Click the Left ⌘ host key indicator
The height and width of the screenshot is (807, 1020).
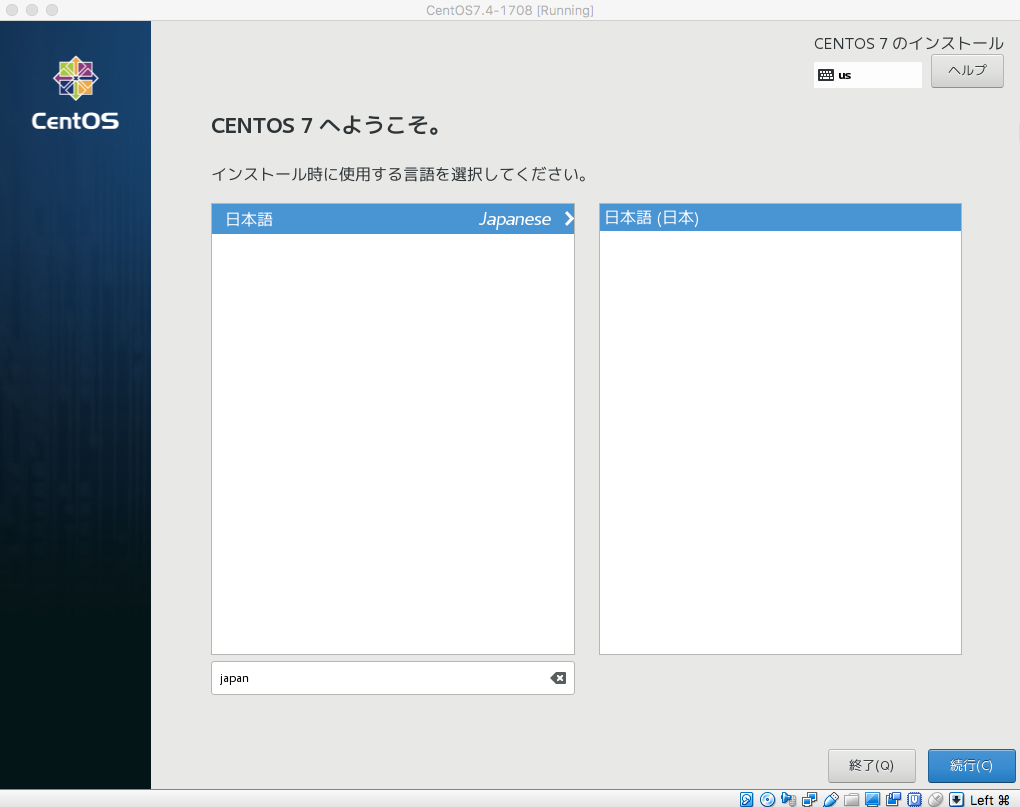pos(986,799)
